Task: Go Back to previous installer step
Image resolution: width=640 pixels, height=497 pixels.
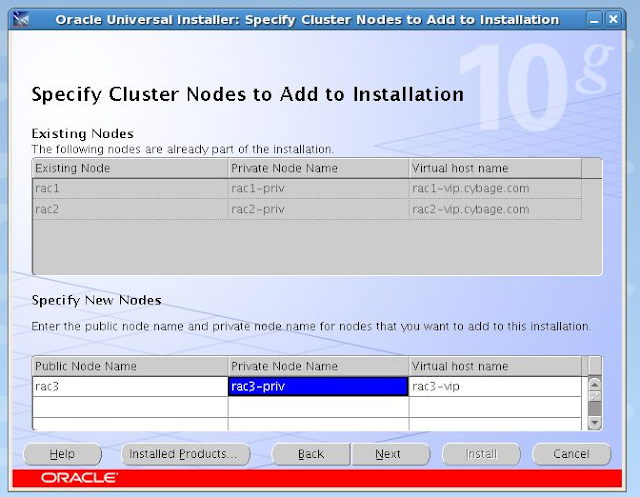Action: pos(311,454)
